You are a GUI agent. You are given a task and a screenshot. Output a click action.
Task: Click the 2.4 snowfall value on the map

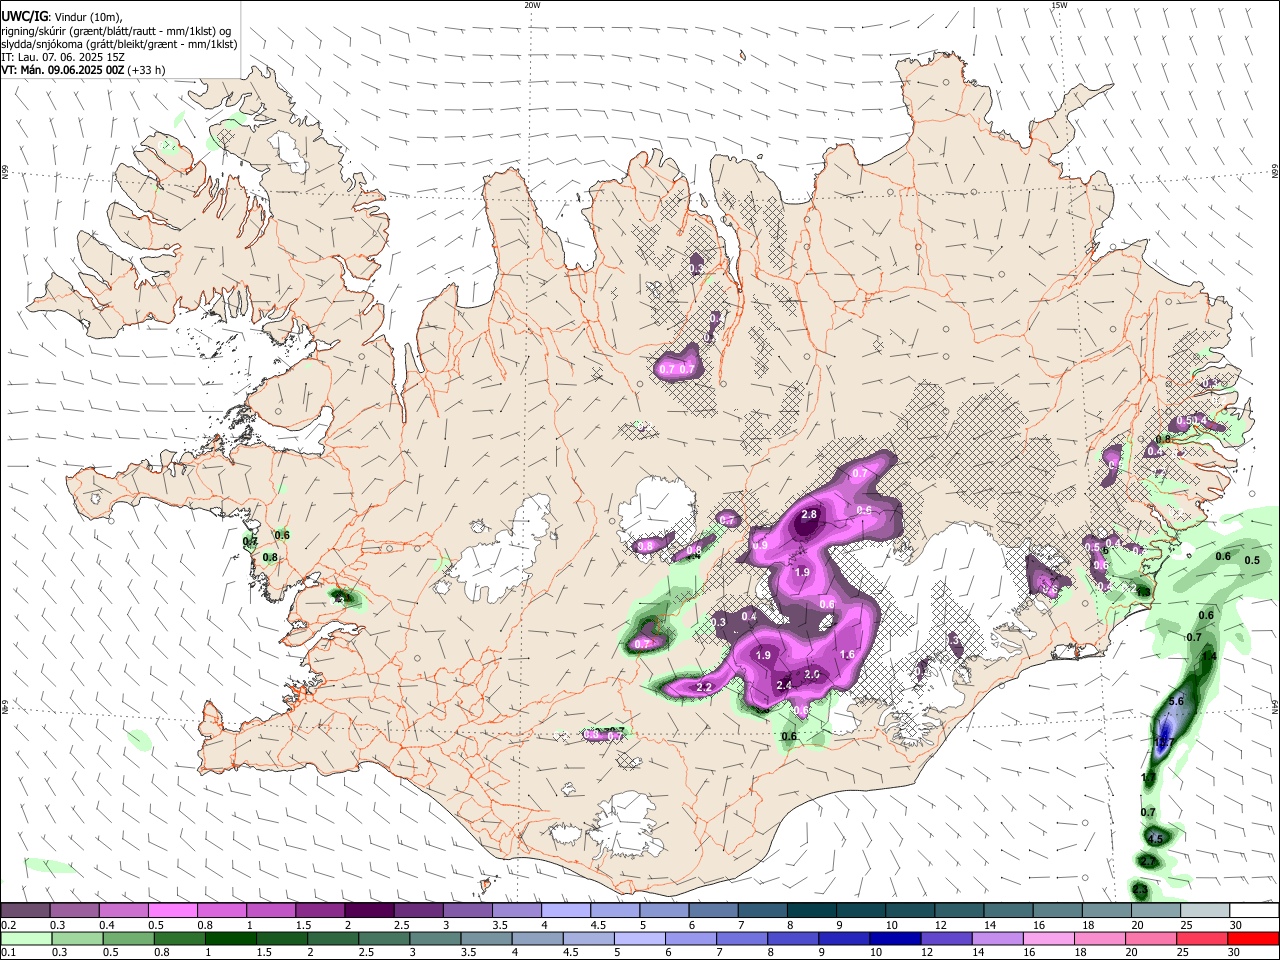point(784,685)
